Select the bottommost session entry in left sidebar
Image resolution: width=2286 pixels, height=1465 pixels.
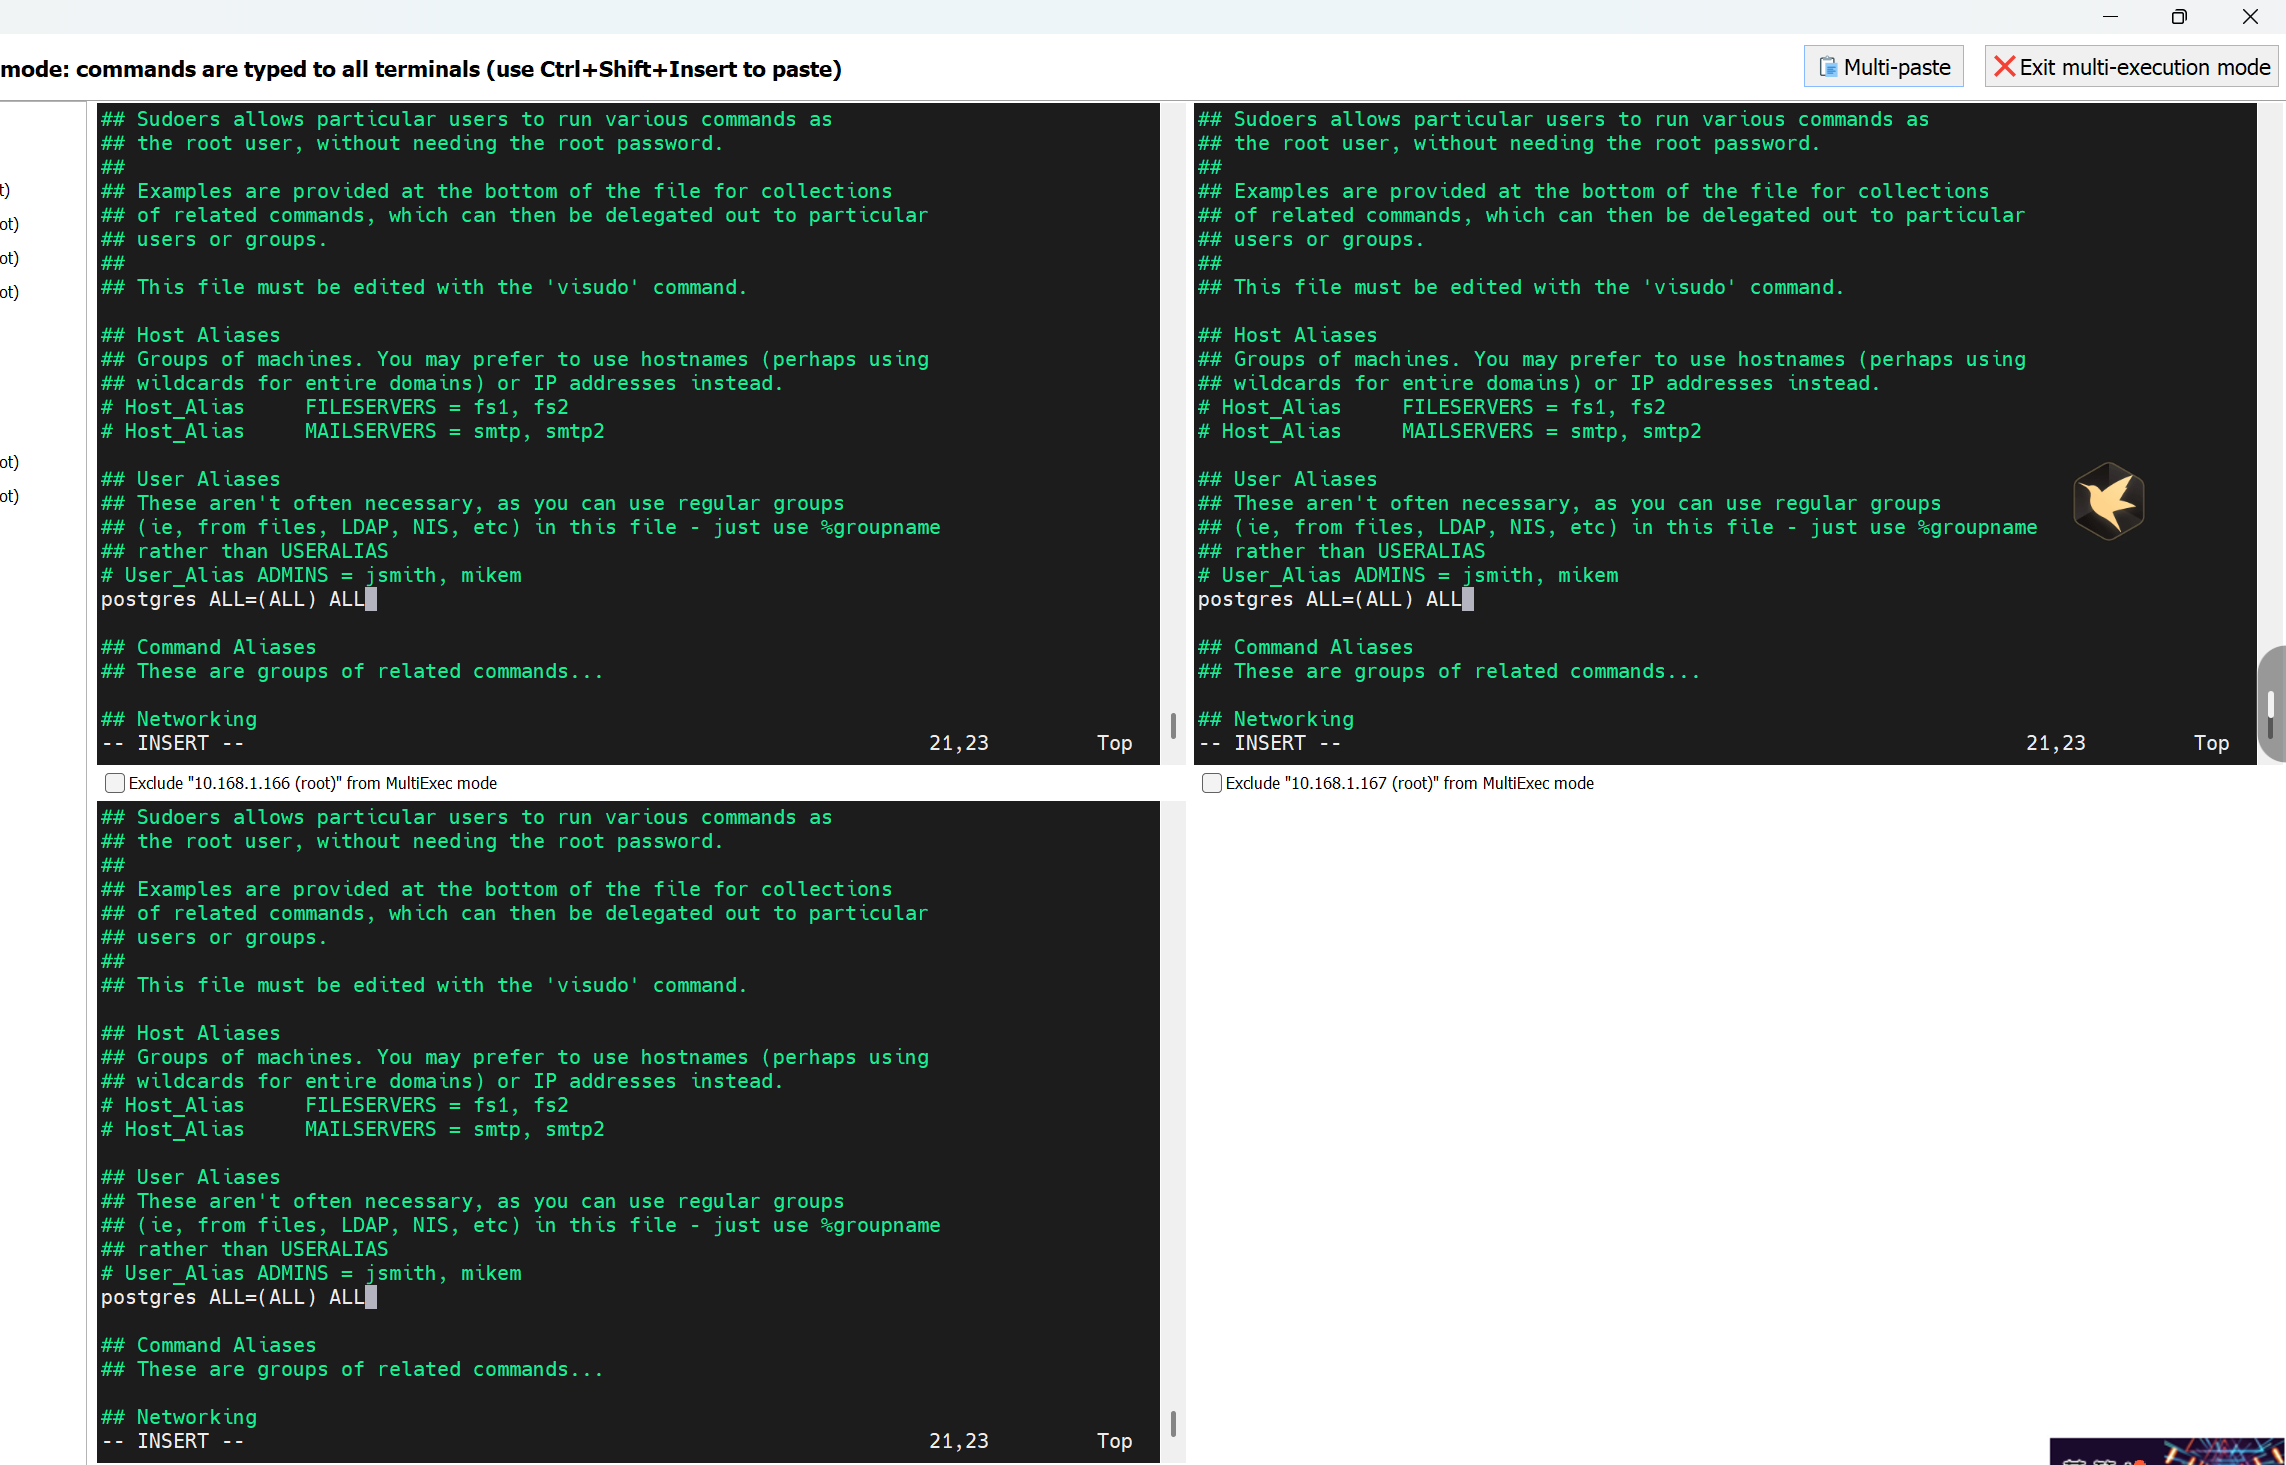(x=9, y=496)
